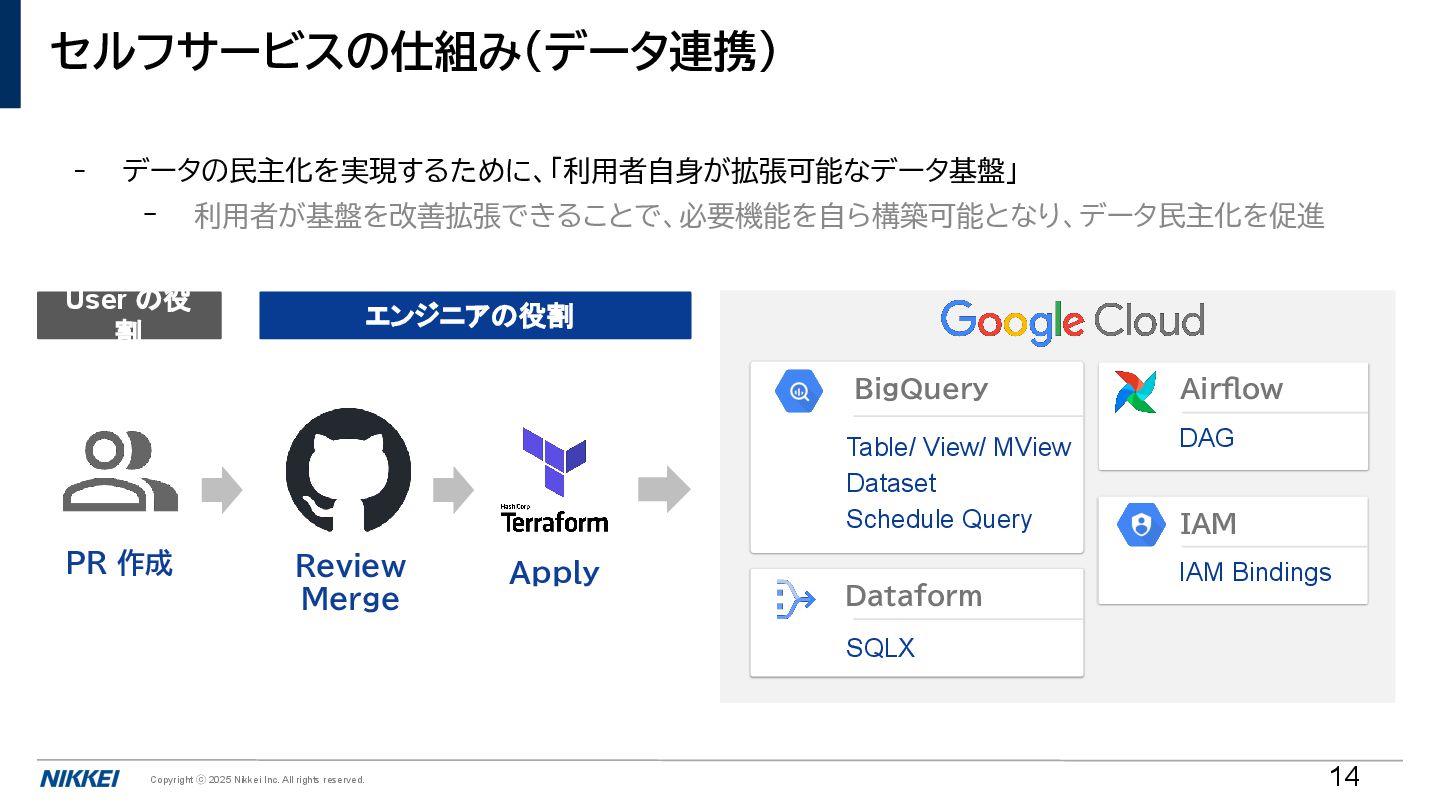Image resolution: width=1440 pixels, height=810 pixels.
Task: Click the SQLX entry under Dataform
Action: (880, 648)
